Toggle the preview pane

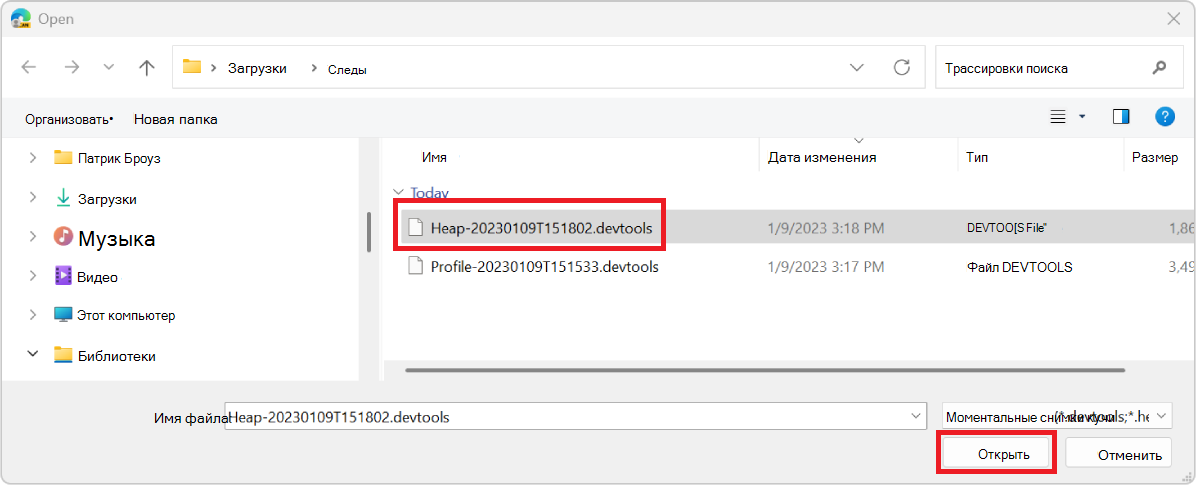tap(1121, 117)
